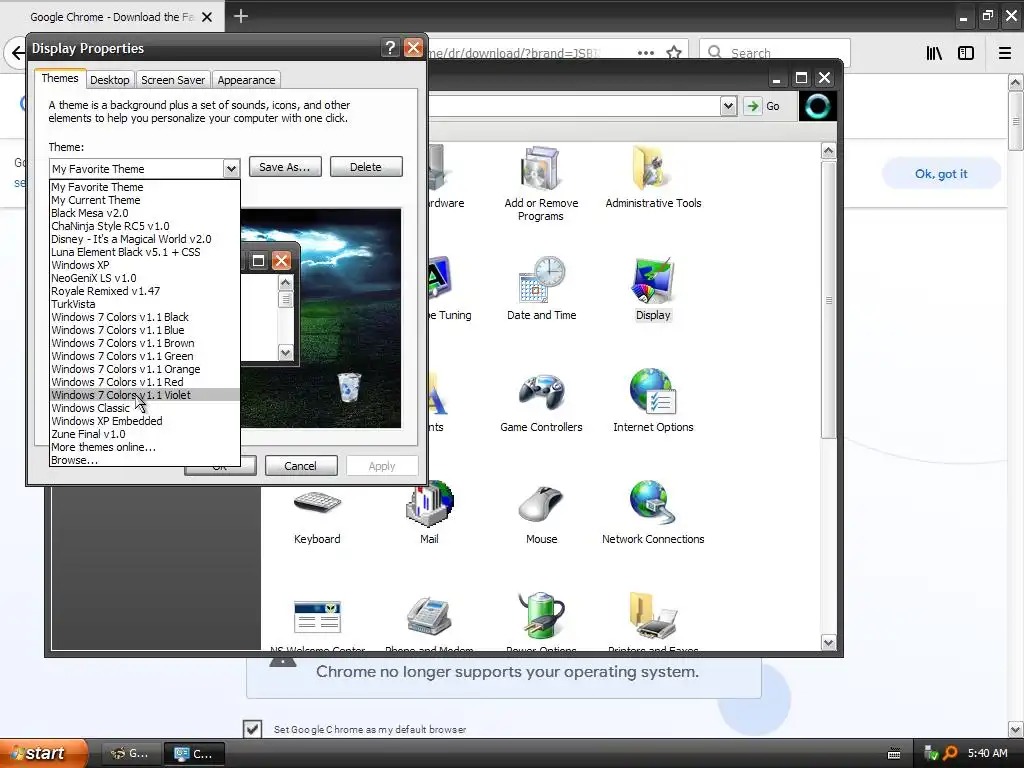Viewport: 1024px width, 768px height.
Task: Click Cancel in Display Properties
Action: [300, 466]
